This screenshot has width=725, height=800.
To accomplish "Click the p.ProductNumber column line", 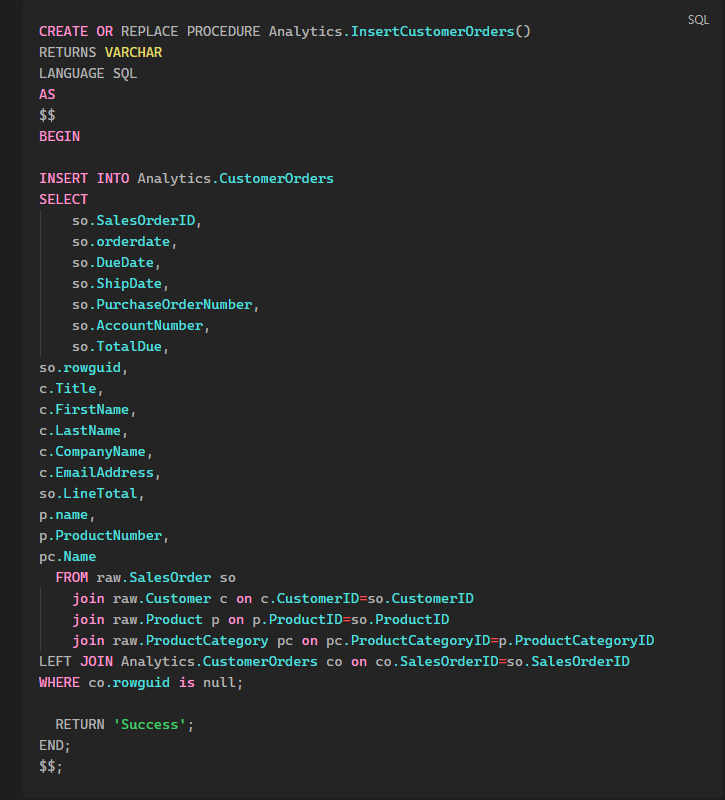I will (x=104, y=535).
